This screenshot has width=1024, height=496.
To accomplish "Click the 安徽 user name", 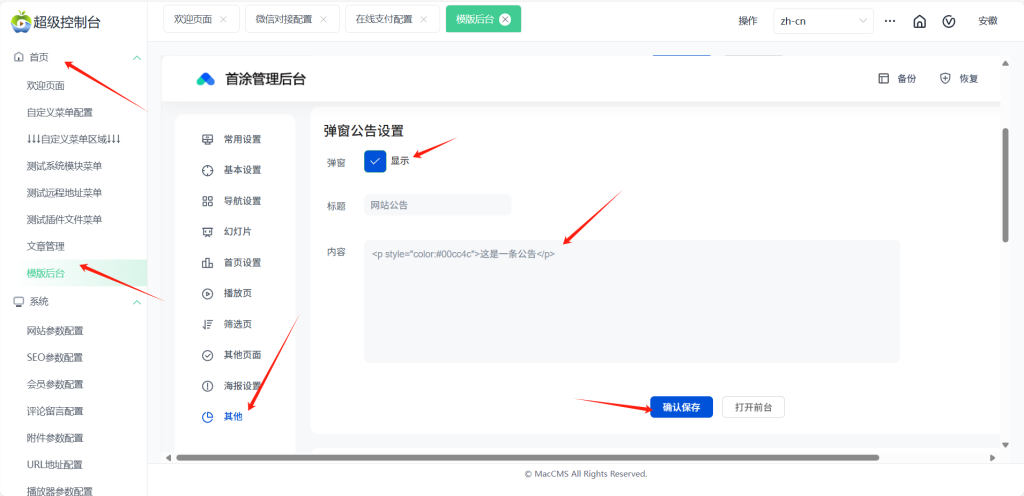I will (x=987, y=21).
